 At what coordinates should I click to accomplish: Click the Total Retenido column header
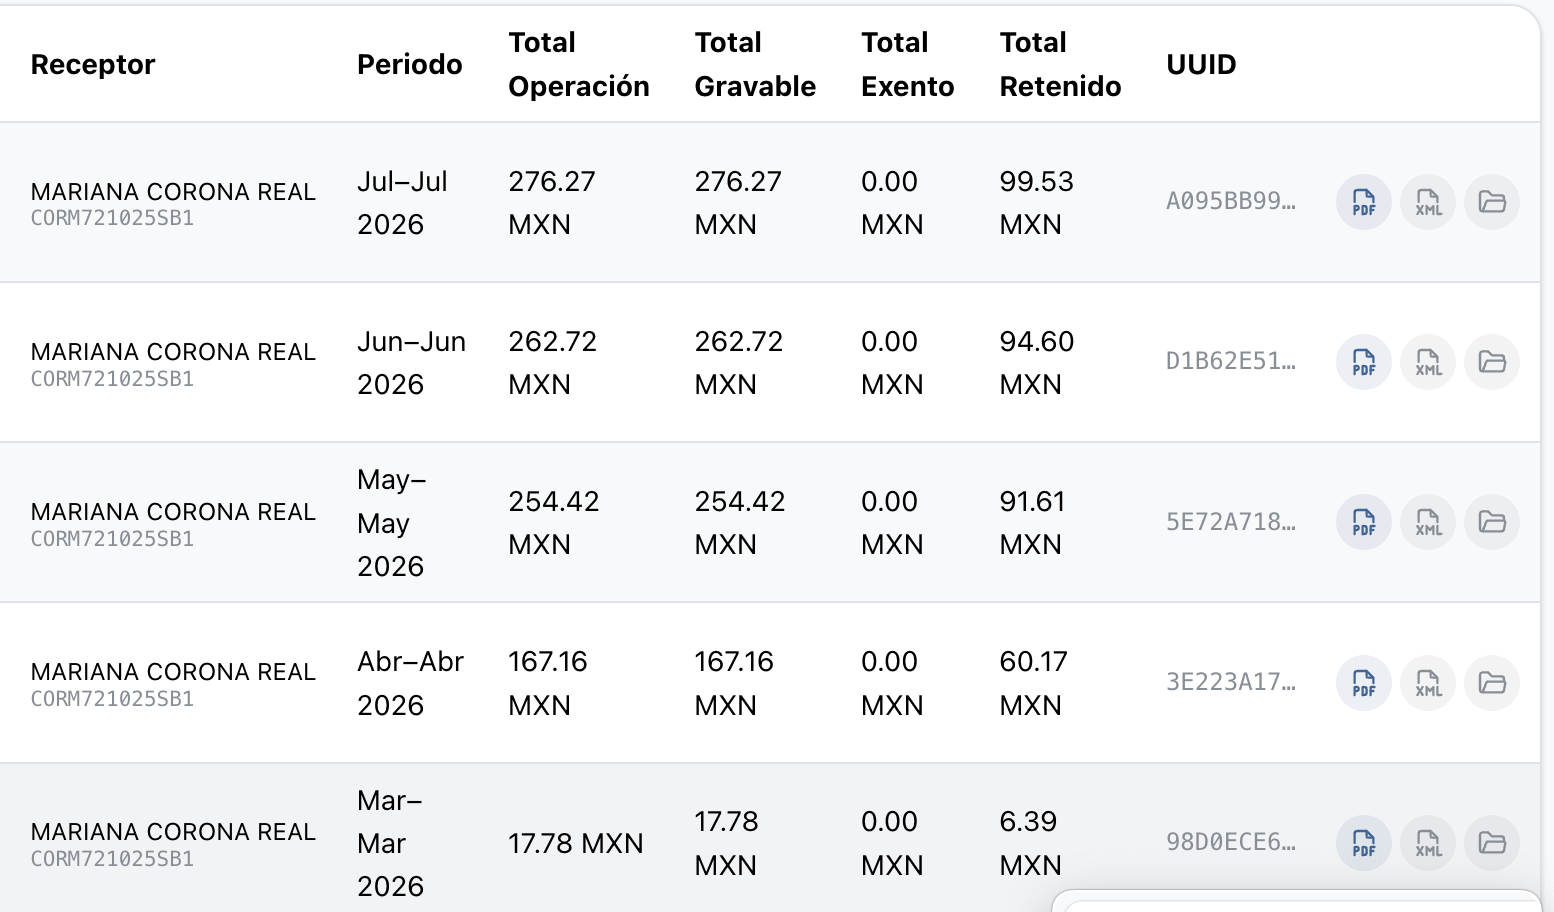[1060, 64]
